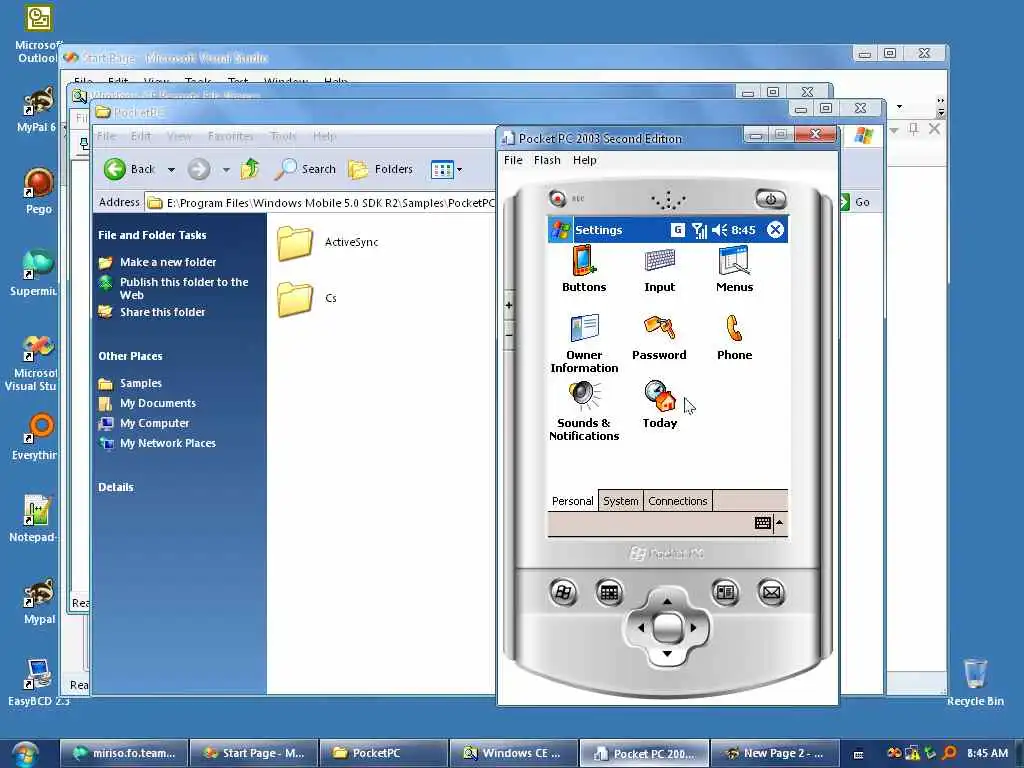Tap the speaker volume icon in emulator title bar
The image size is (1024, 768).
[720, 230]
